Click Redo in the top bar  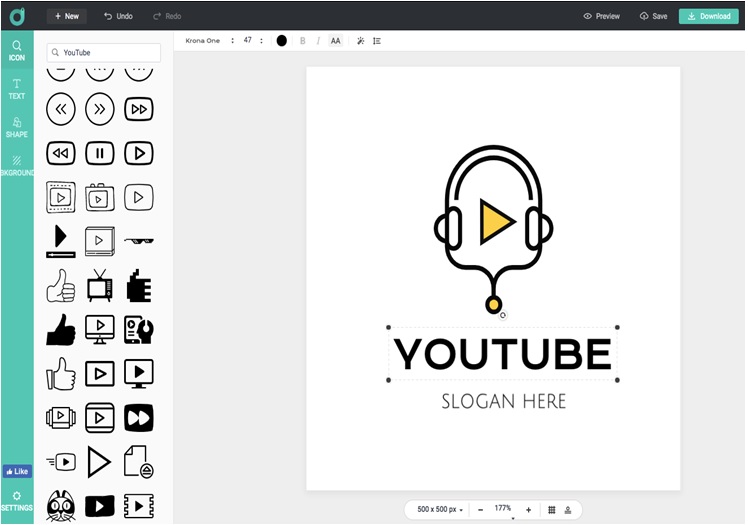[x=167, y=16]
